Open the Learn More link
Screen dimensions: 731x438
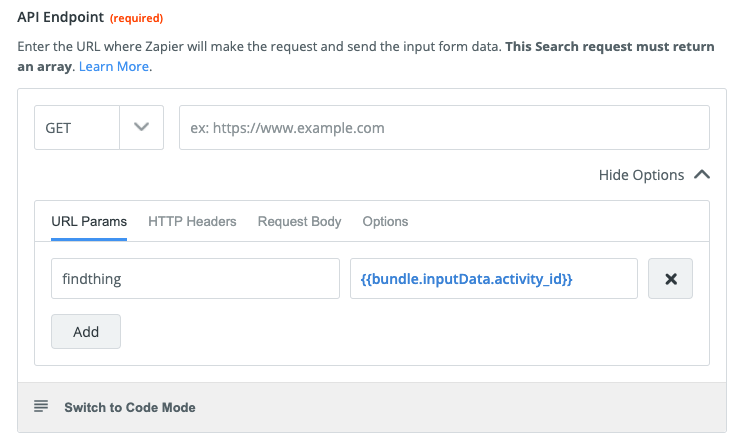113,67
